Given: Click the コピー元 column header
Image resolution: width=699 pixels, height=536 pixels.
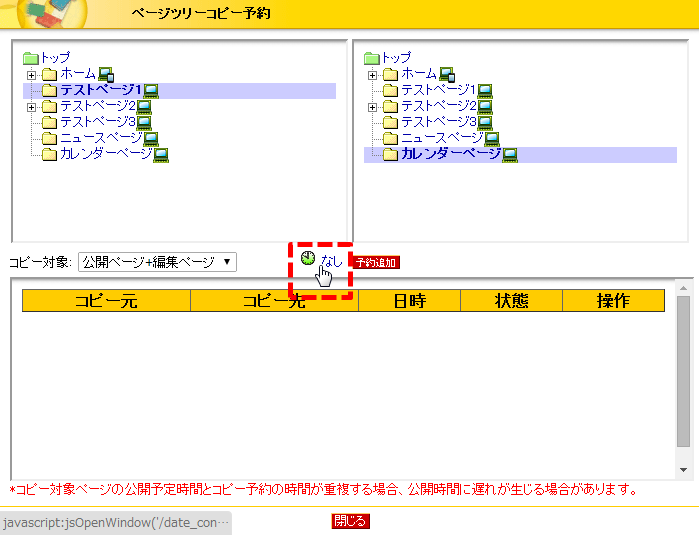Looking at the screenshot, I should [106, 301].
